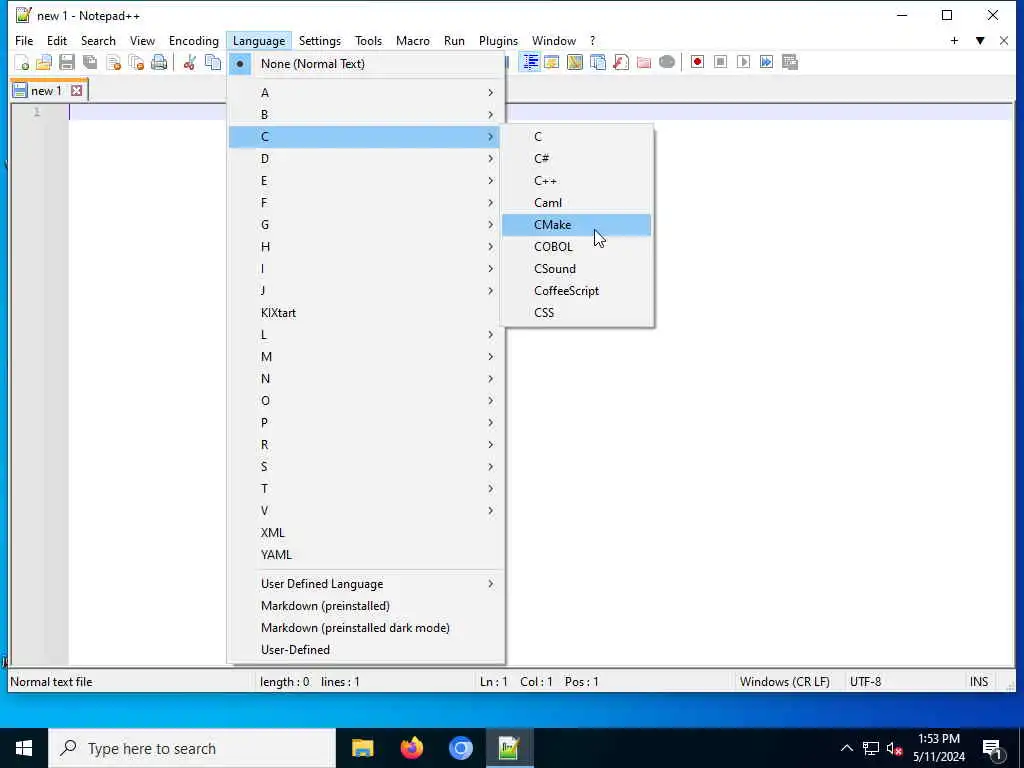Click the Cut scissors toolbar icon

click(189, 63)
